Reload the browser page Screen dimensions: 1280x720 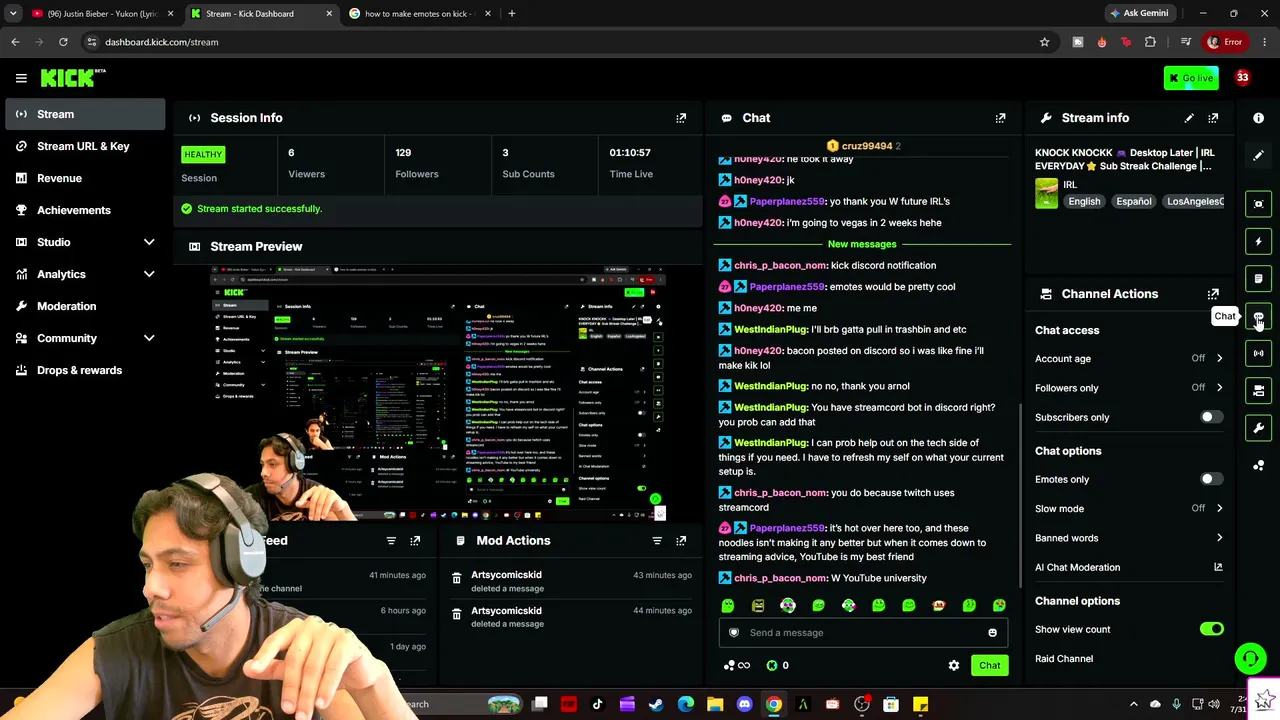pyautogui.click(x=63, y=42)
